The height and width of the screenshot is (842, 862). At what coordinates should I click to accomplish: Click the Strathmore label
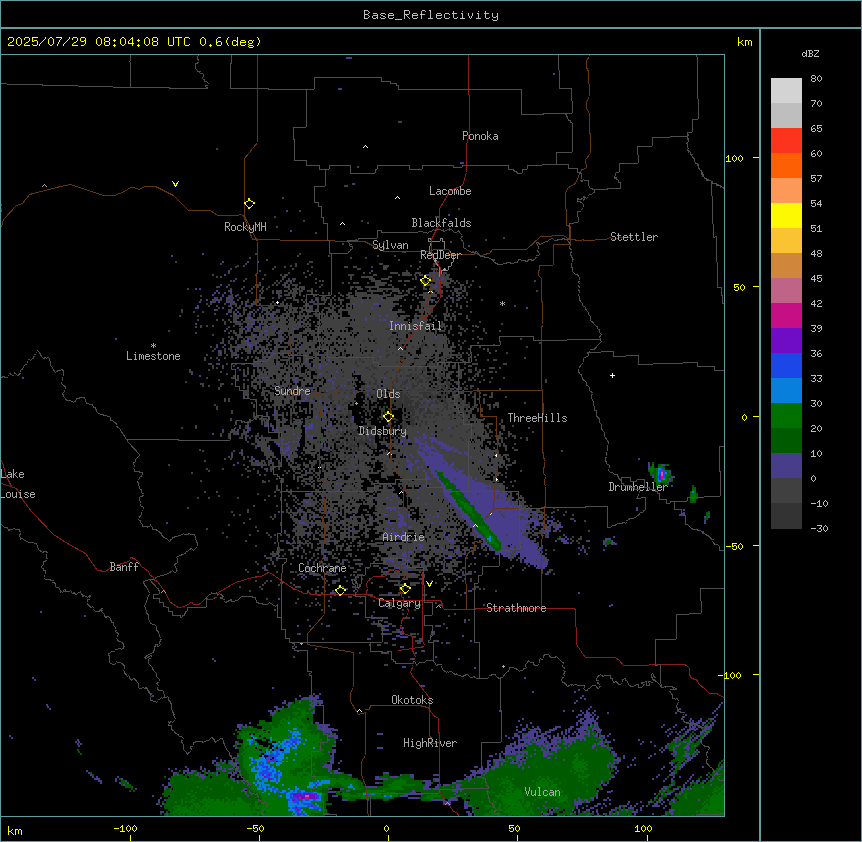516,608
